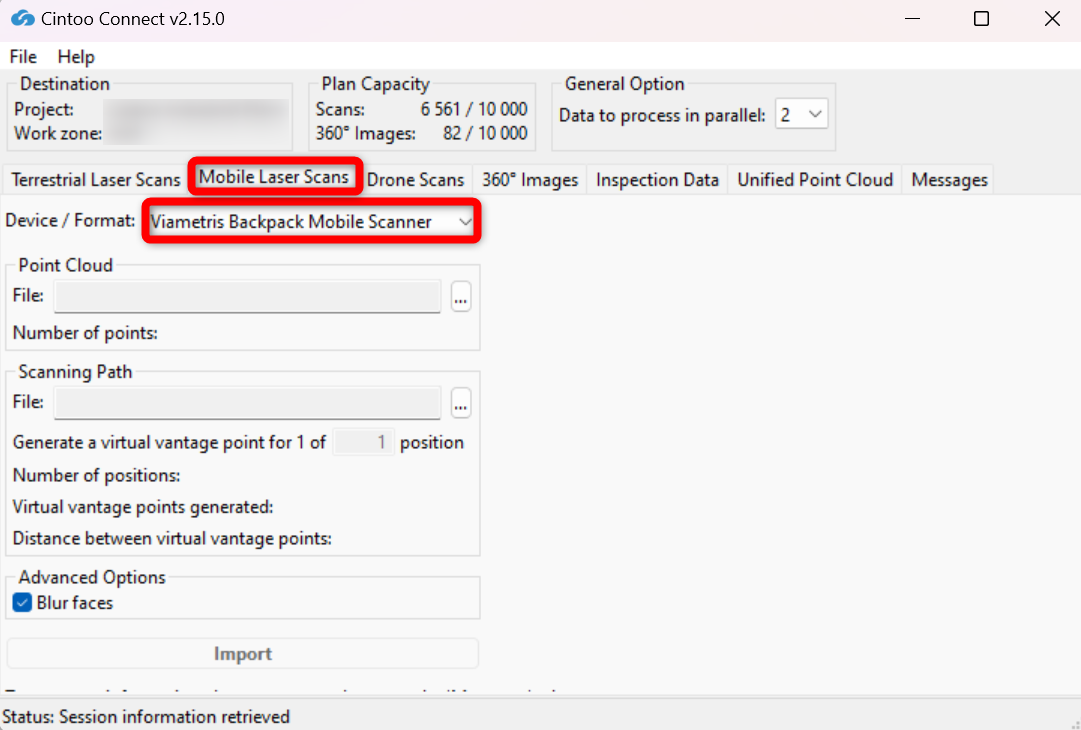Image resolution: width=1081 pixels, height=730 pixels.
Task: Open the File menu
Action: coord(23,57)
